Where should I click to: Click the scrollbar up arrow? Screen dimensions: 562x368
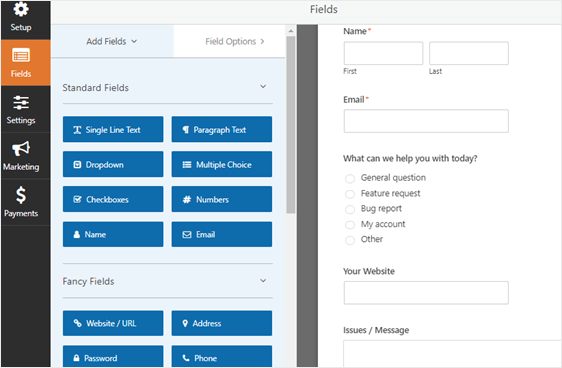(291, 31)
